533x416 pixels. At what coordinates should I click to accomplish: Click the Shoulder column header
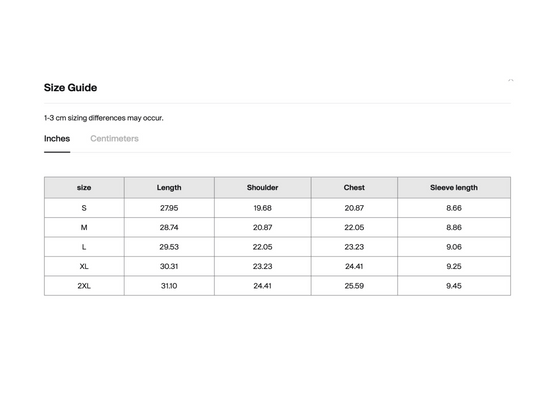262,188
